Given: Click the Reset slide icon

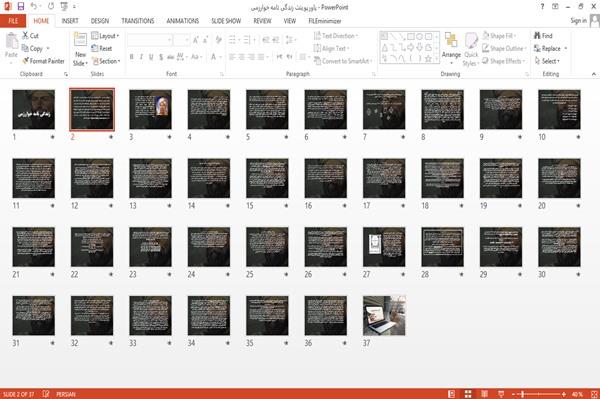Looking at the screenshot, I should point(95,48).
